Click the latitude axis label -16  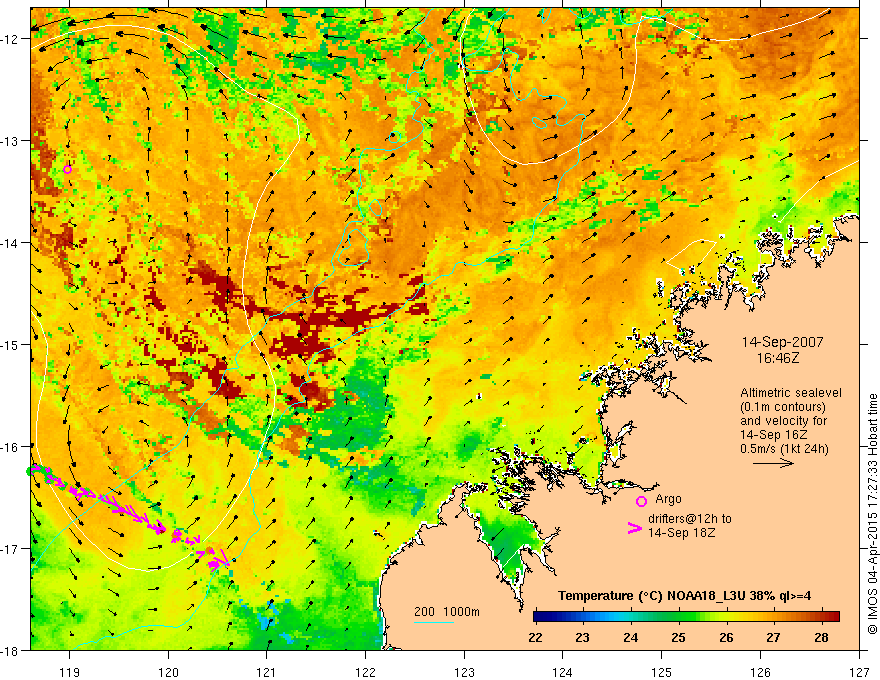(10, 447)
